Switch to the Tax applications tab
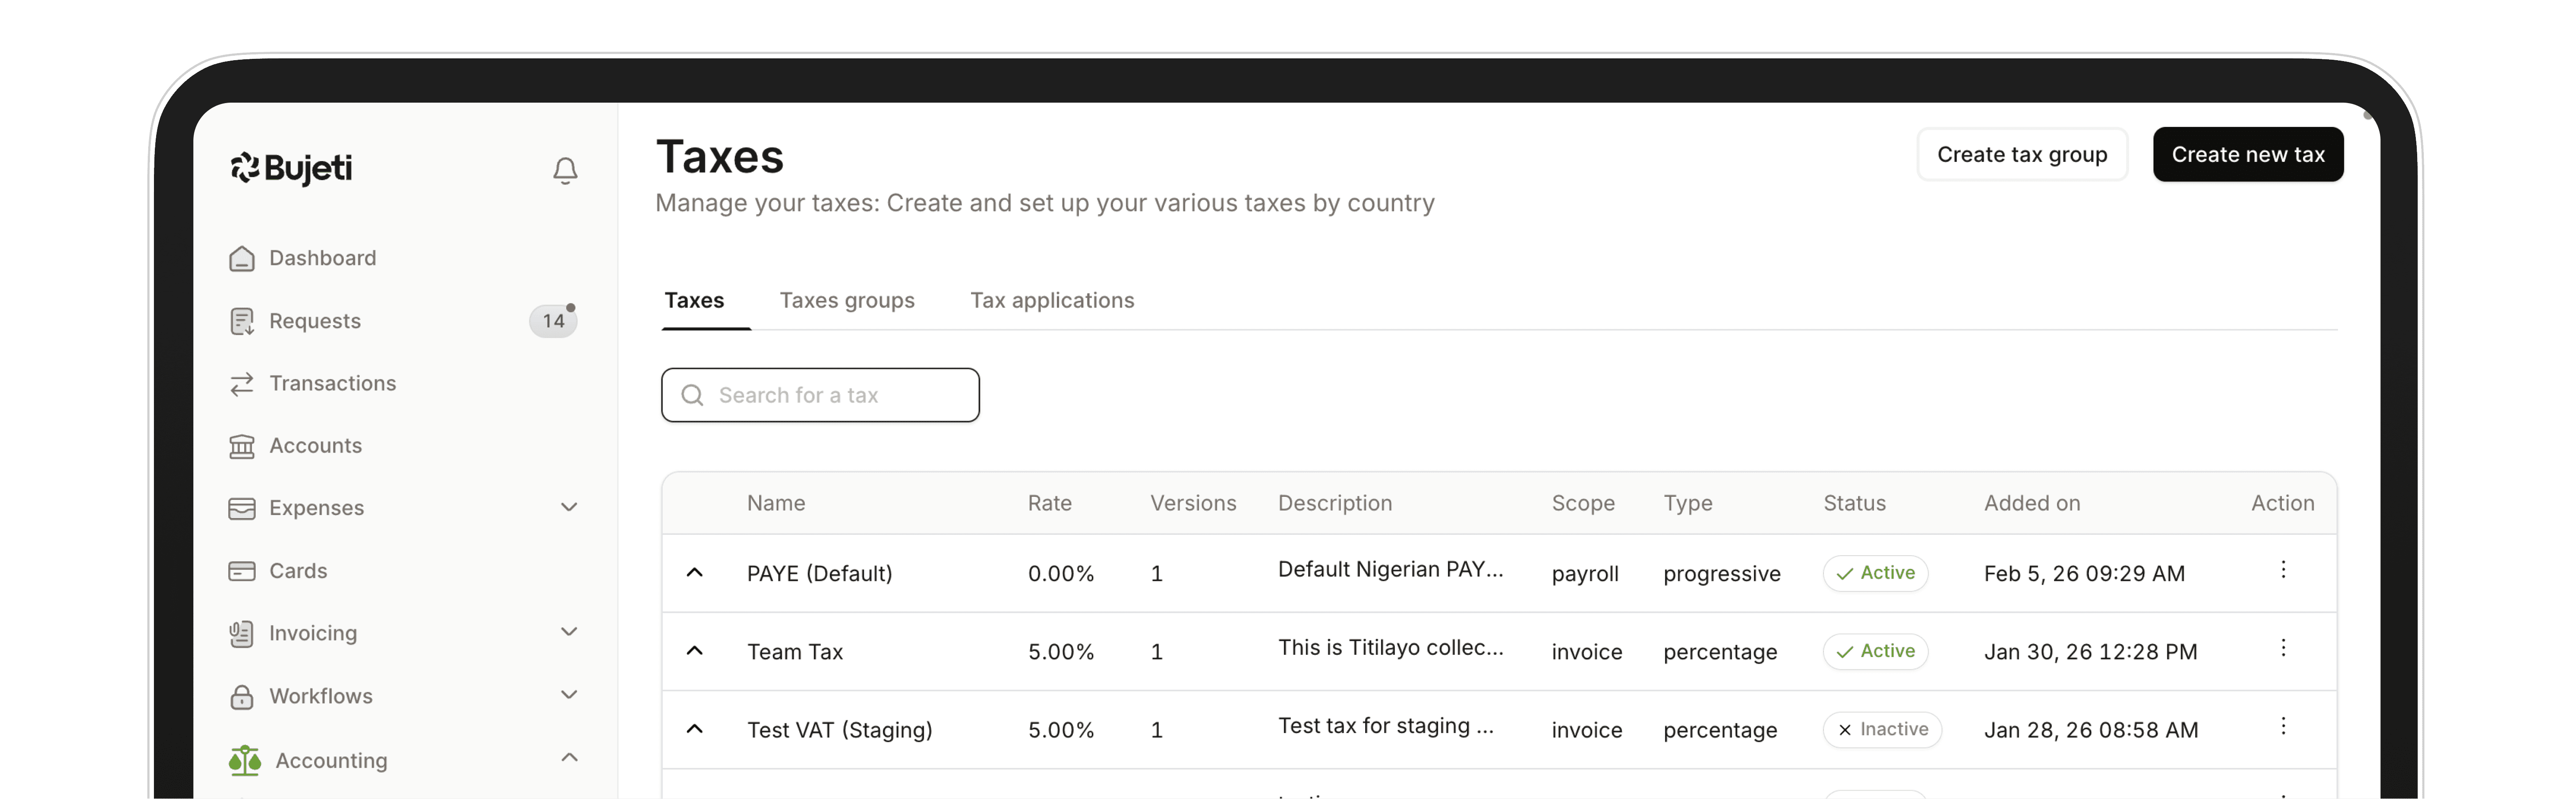 1052,301
